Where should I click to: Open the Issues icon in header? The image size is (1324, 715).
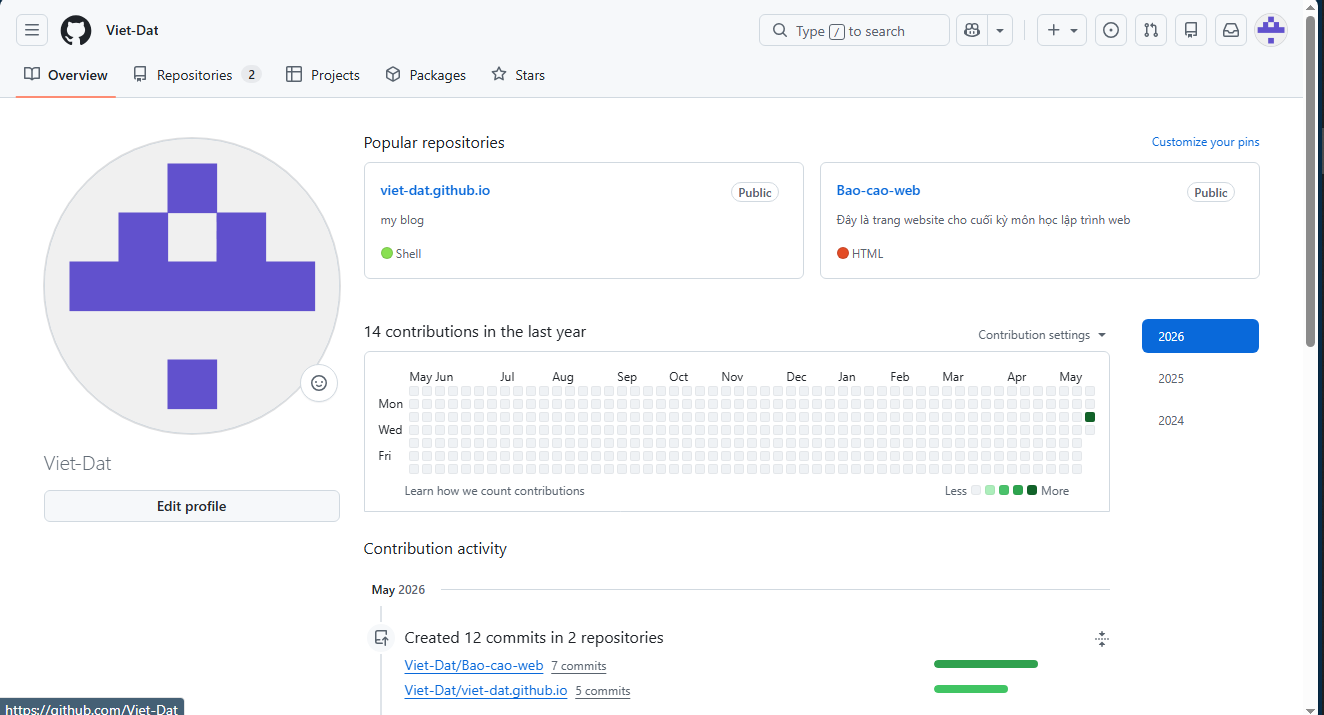click(x=1111, y=31)
